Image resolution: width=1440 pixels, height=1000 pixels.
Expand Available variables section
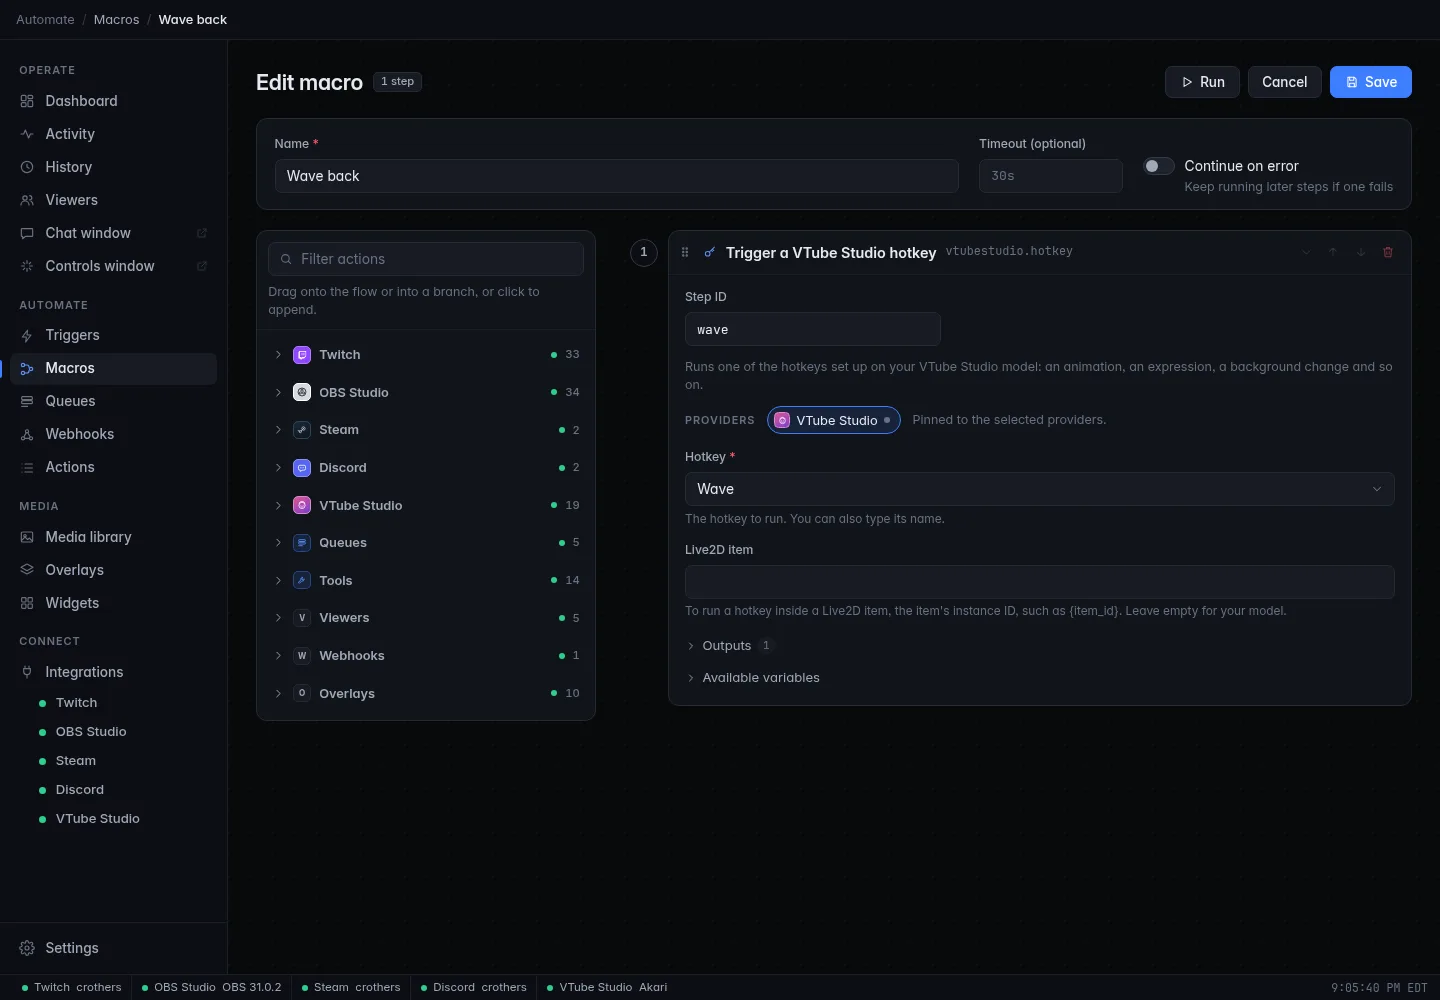(x=753, y=678)
